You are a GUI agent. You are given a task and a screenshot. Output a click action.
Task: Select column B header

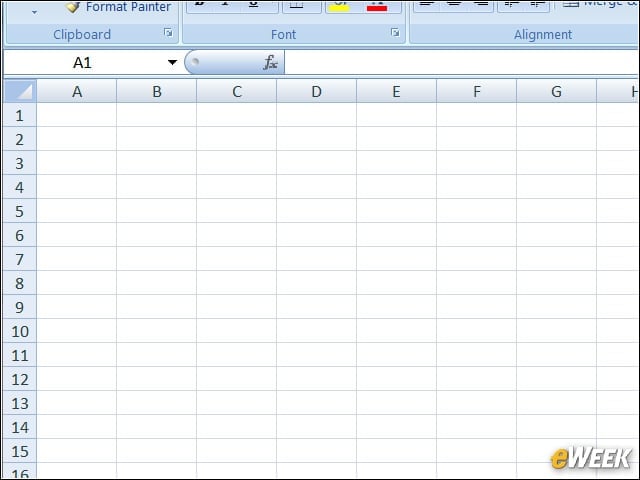157,91
